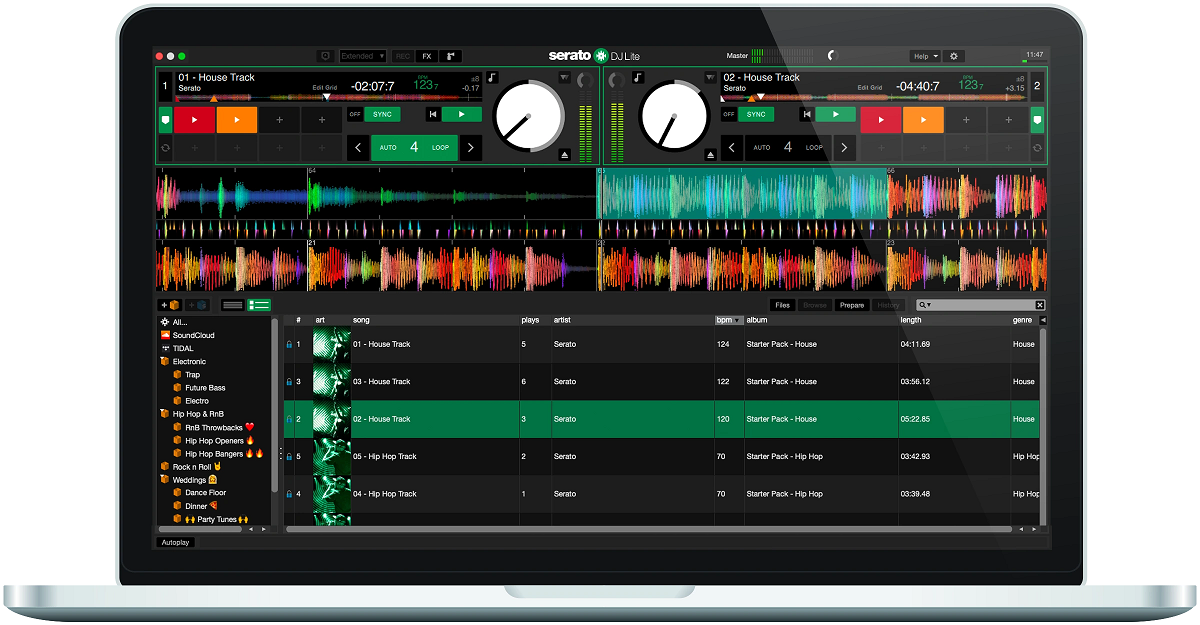The image size is (1200, 625).
Task: Open the Browse panel tab
Action: [815, 305]
